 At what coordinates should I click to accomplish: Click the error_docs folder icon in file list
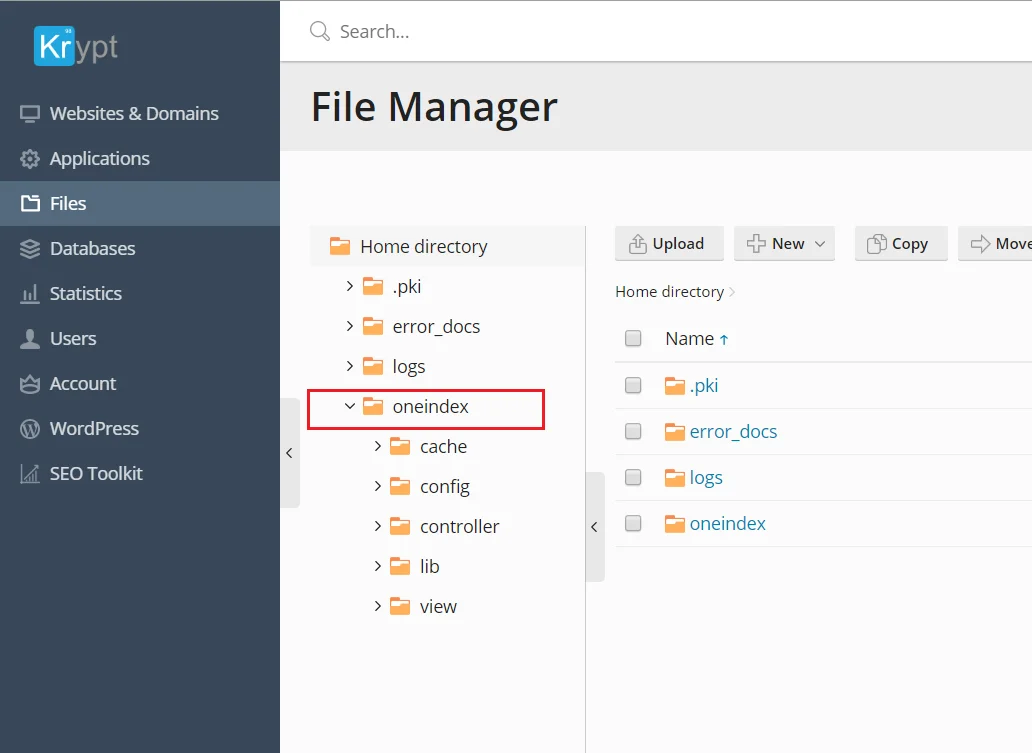tap(675, 432)
